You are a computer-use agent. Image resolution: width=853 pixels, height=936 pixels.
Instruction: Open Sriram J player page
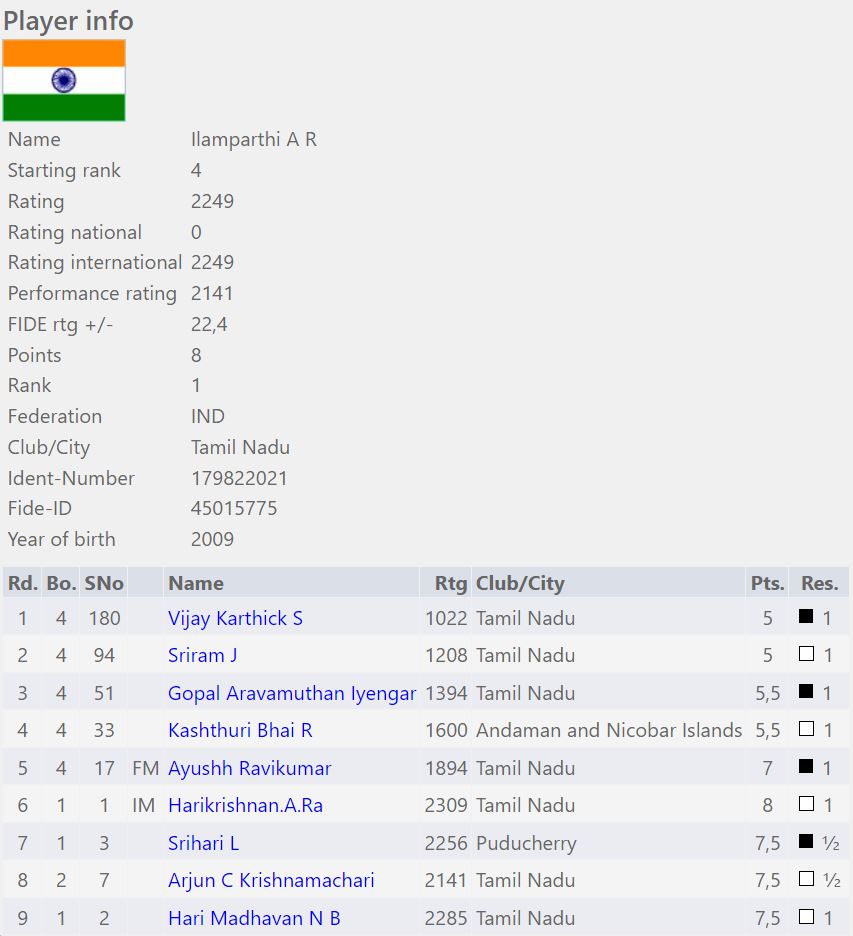click(x=203, y=655)
